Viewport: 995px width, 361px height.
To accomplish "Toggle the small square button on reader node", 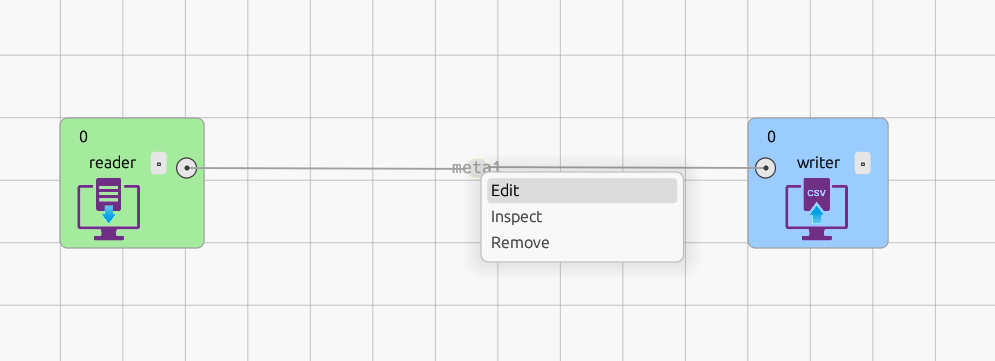I will [159, 163].
